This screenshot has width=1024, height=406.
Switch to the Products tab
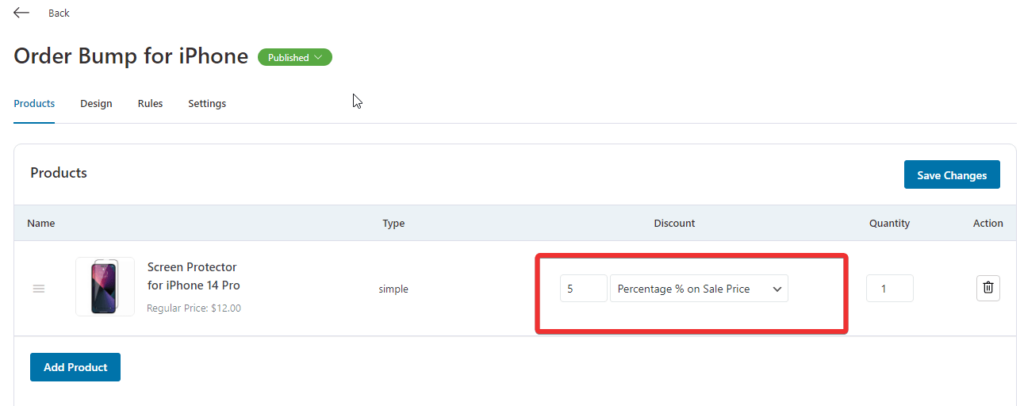click(x=34, y=104)
